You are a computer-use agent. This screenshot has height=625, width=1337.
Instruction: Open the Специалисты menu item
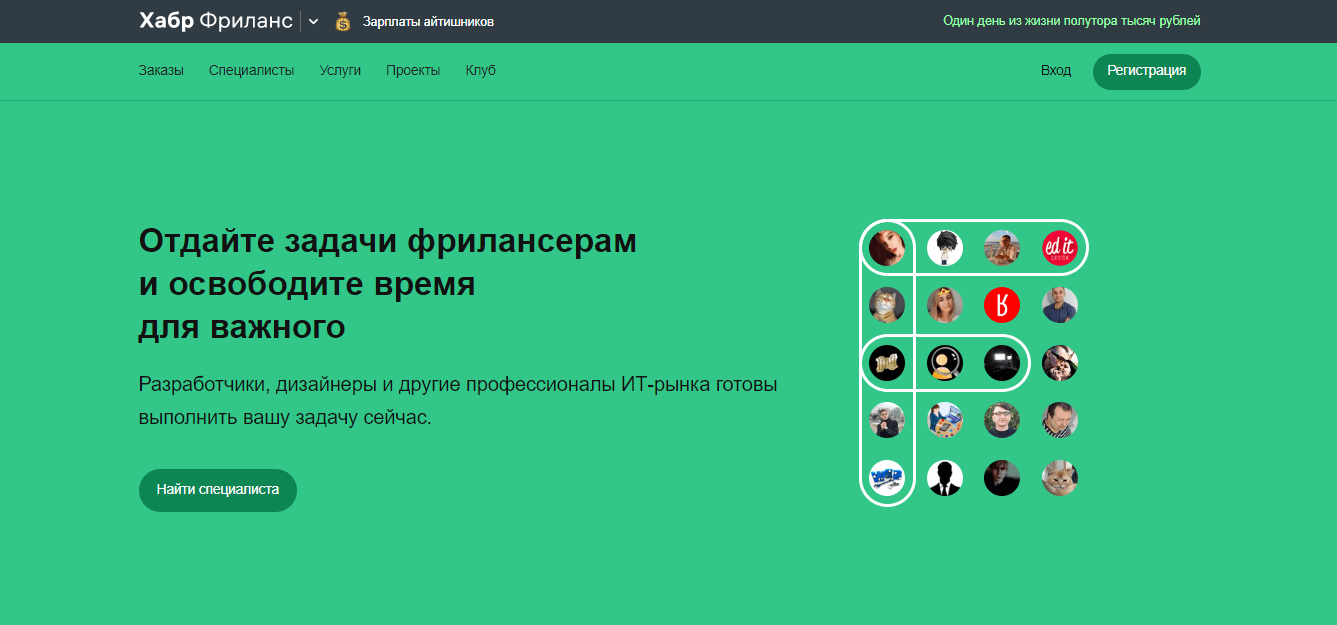[252, 70]
